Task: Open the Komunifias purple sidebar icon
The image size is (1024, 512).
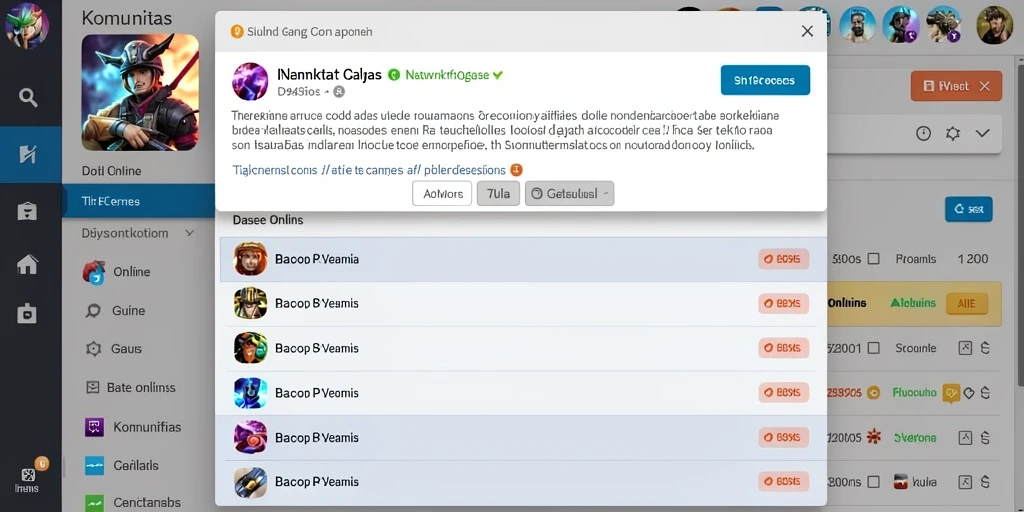Action: 95,427
